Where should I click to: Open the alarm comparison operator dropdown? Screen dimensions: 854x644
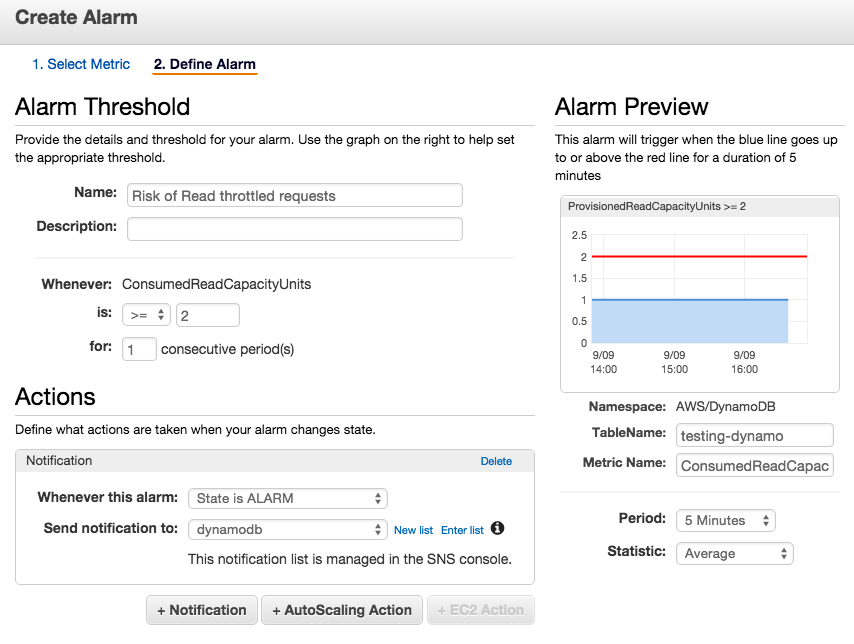[x=146, y=314]
